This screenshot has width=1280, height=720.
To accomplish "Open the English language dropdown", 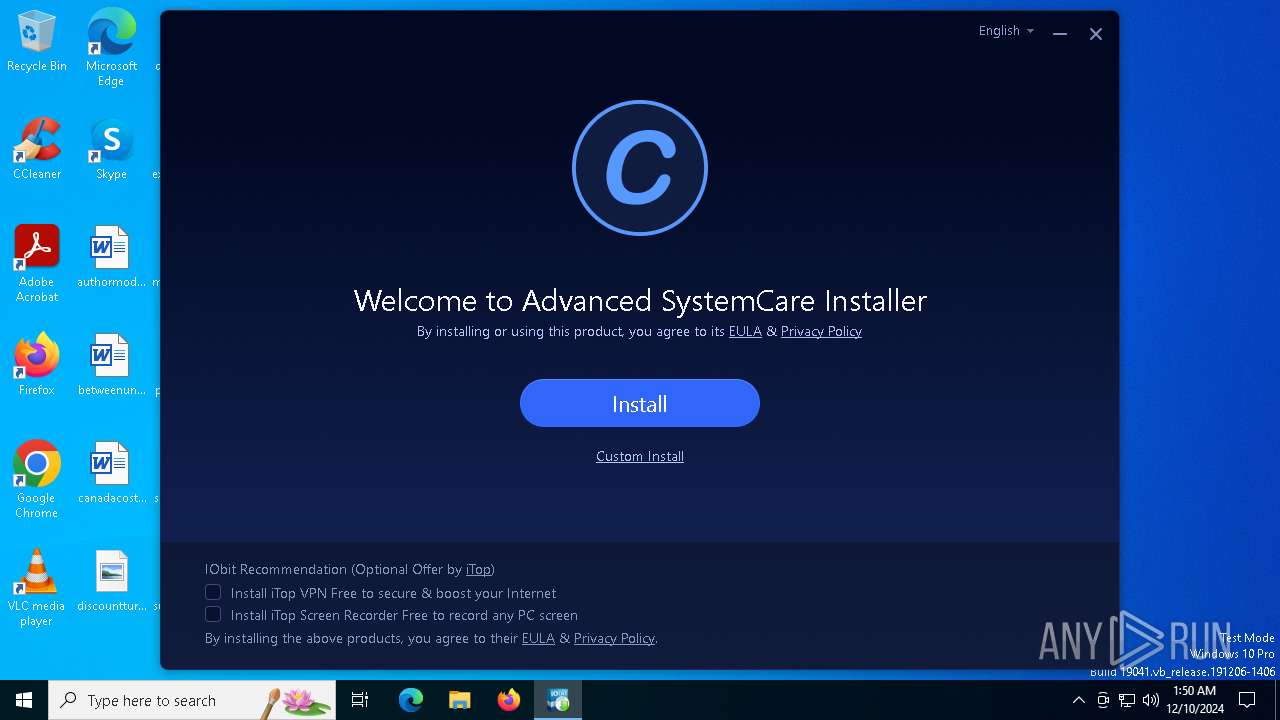I will coord(1006,31).
